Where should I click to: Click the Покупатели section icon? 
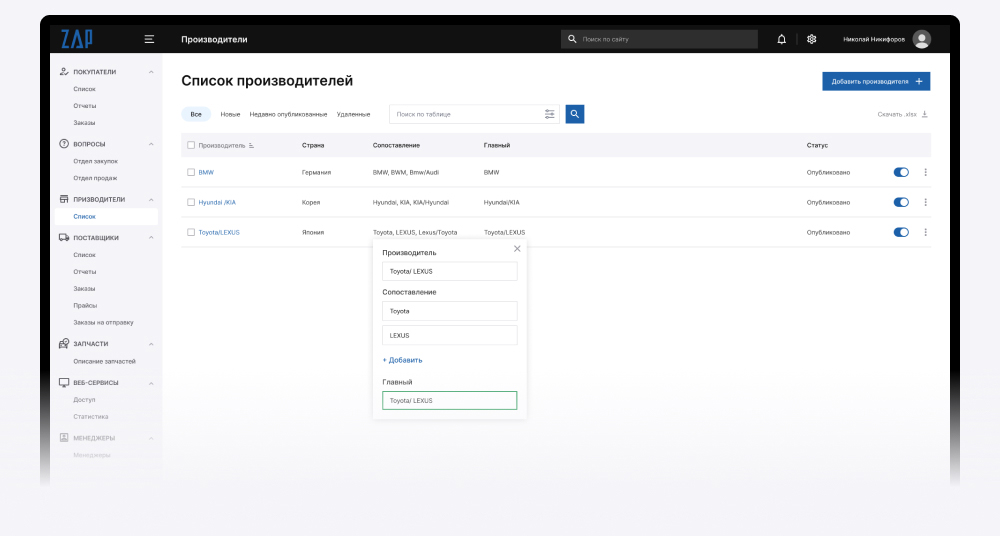[x=64, y=71]
